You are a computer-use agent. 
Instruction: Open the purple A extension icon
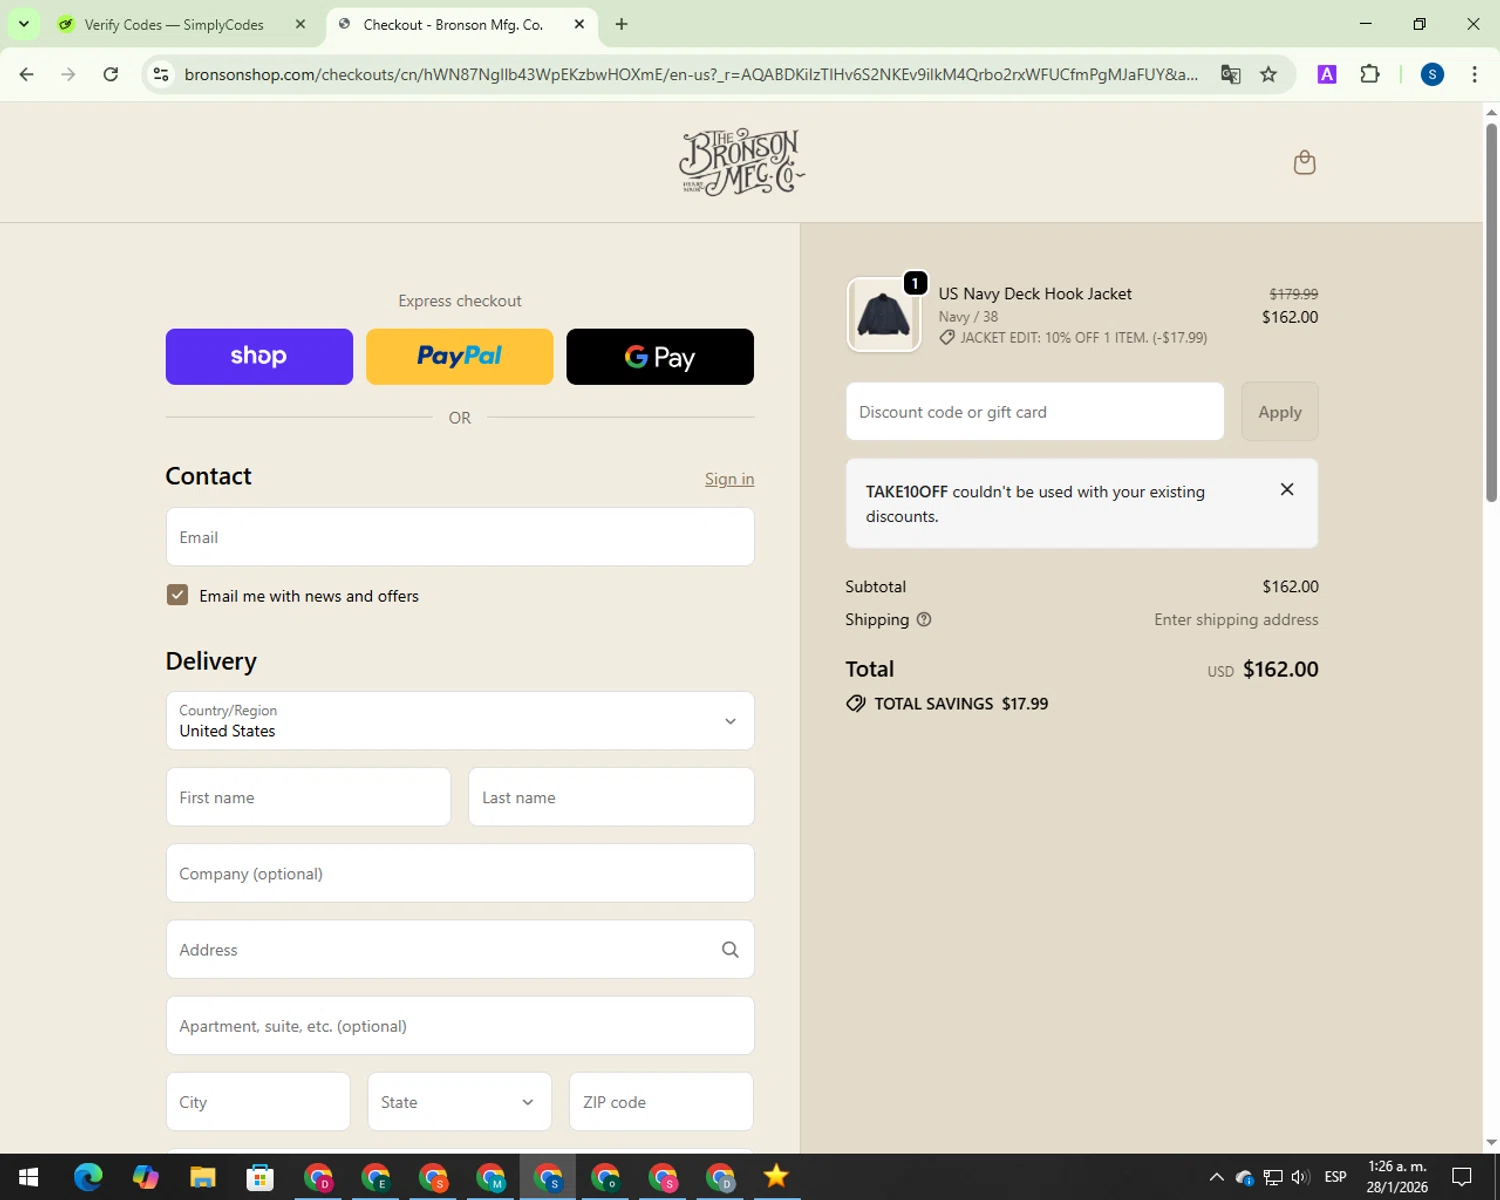tap(1327, 74)
